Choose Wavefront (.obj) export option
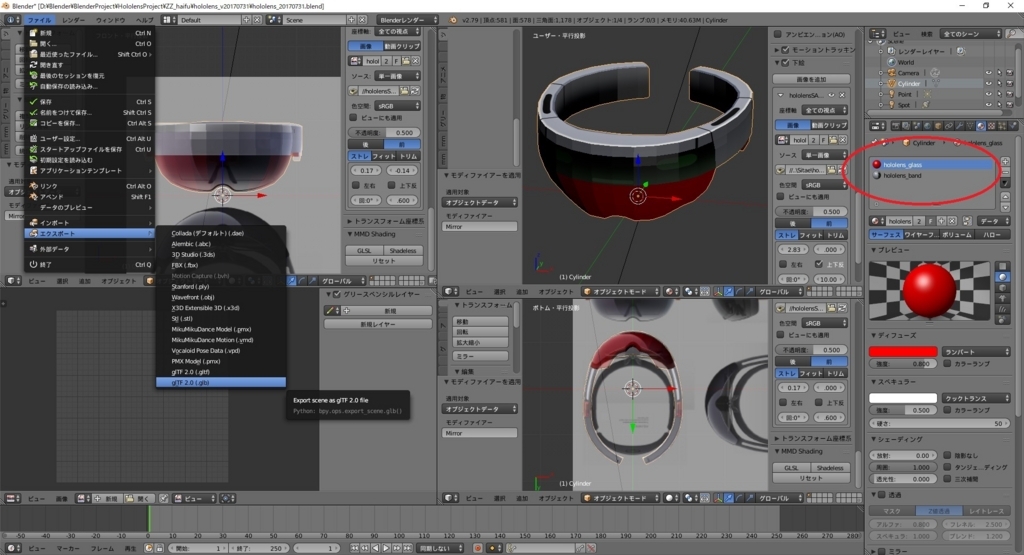 [221, 297]
